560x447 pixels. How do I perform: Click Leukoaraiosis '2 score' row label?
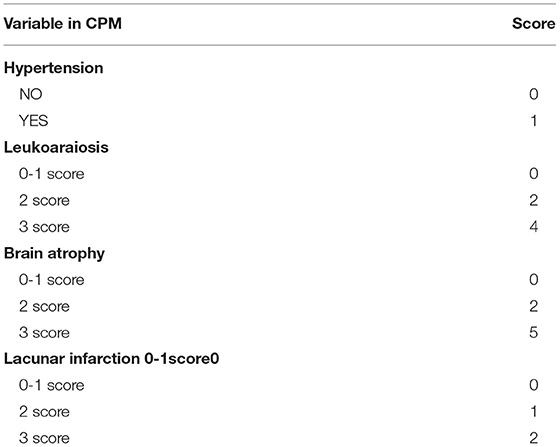(x=44, y=200)
